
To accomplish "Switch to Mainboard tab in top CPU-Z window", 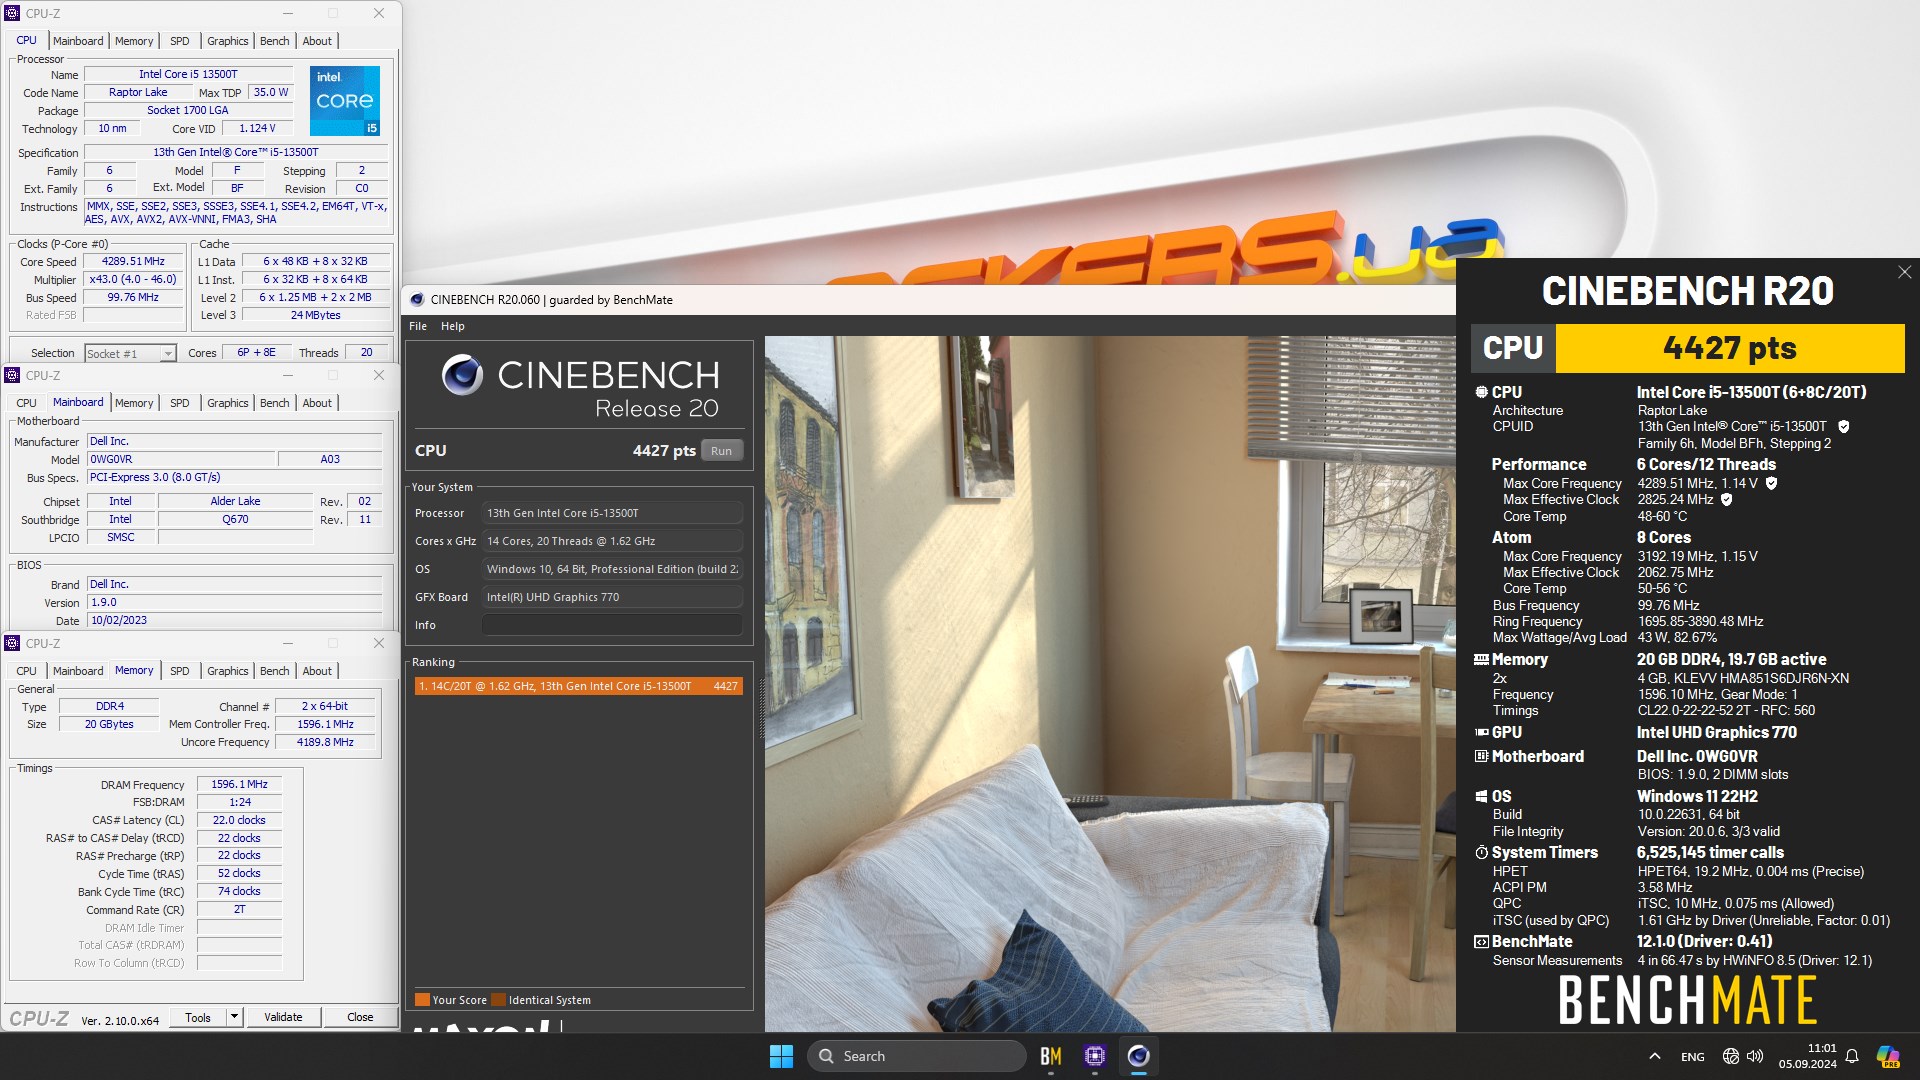I will (77, 41).
